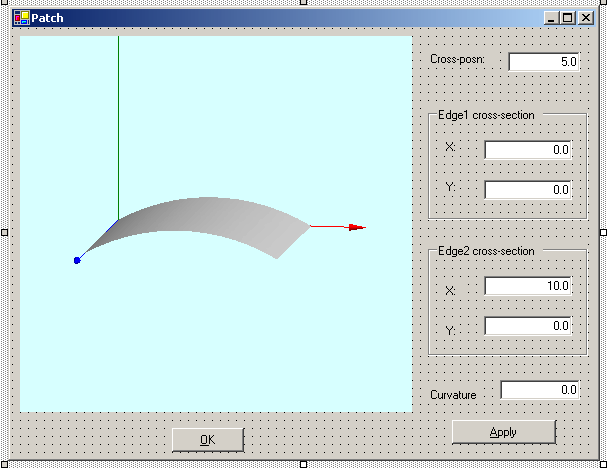The width and height of the screenshot is (610, 471).
Task: Click the Curvature input field
Action: coord(540,390)
